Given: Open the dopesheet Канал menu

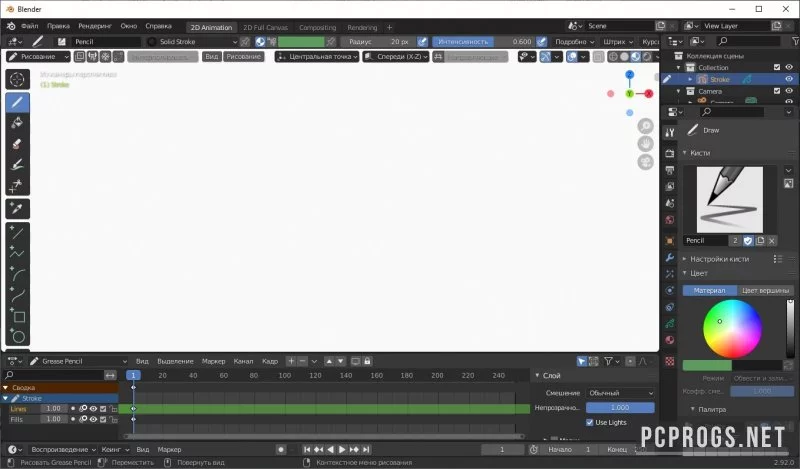Looking at the screenshot, I should tap(243, 361).
